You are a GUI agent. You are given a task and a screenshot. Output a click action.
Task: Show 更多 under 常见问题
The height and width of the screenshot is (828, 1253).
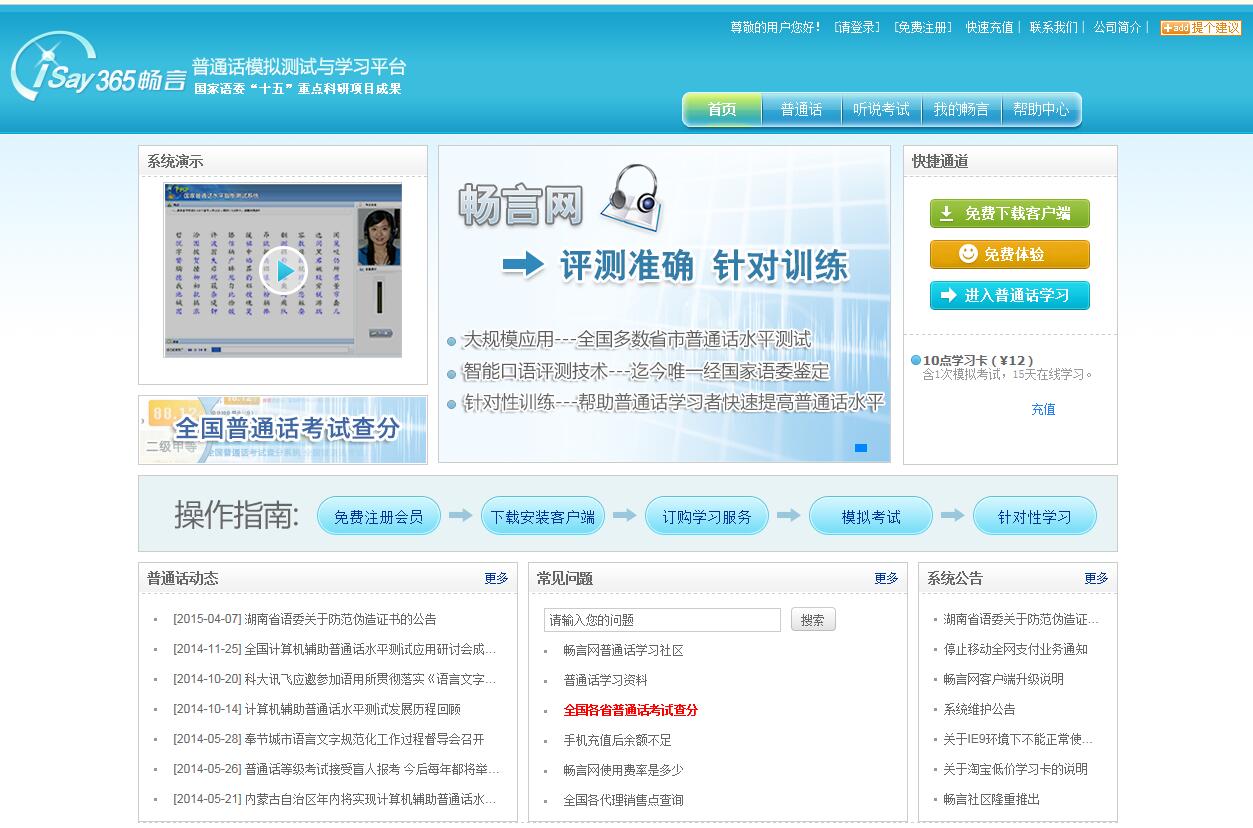pyautogui.click(x=886, y=578)
